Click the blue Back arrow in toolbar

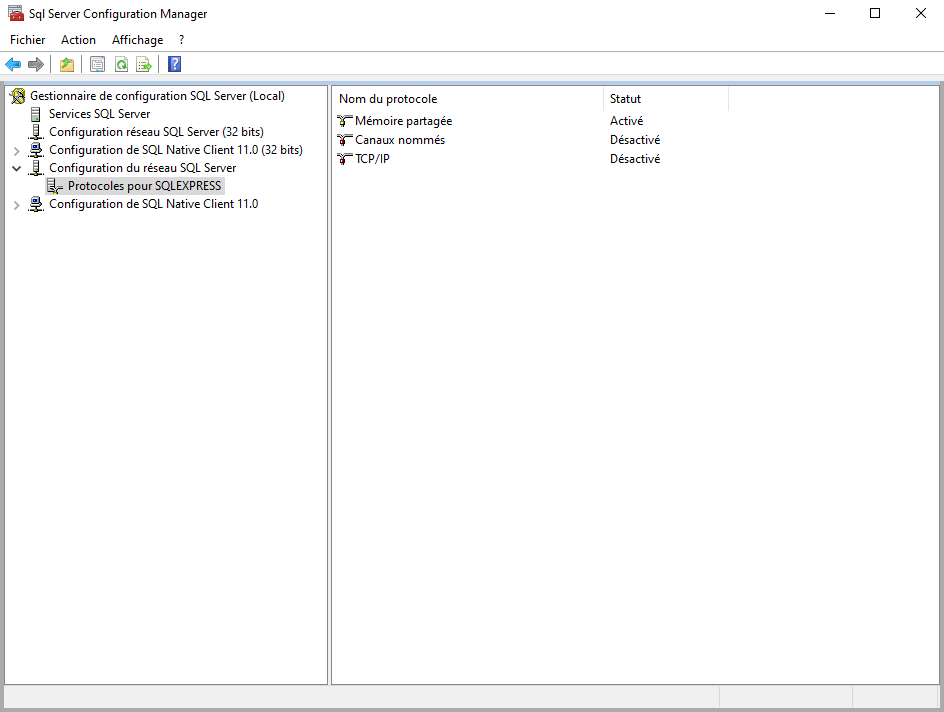coord(13,65)
